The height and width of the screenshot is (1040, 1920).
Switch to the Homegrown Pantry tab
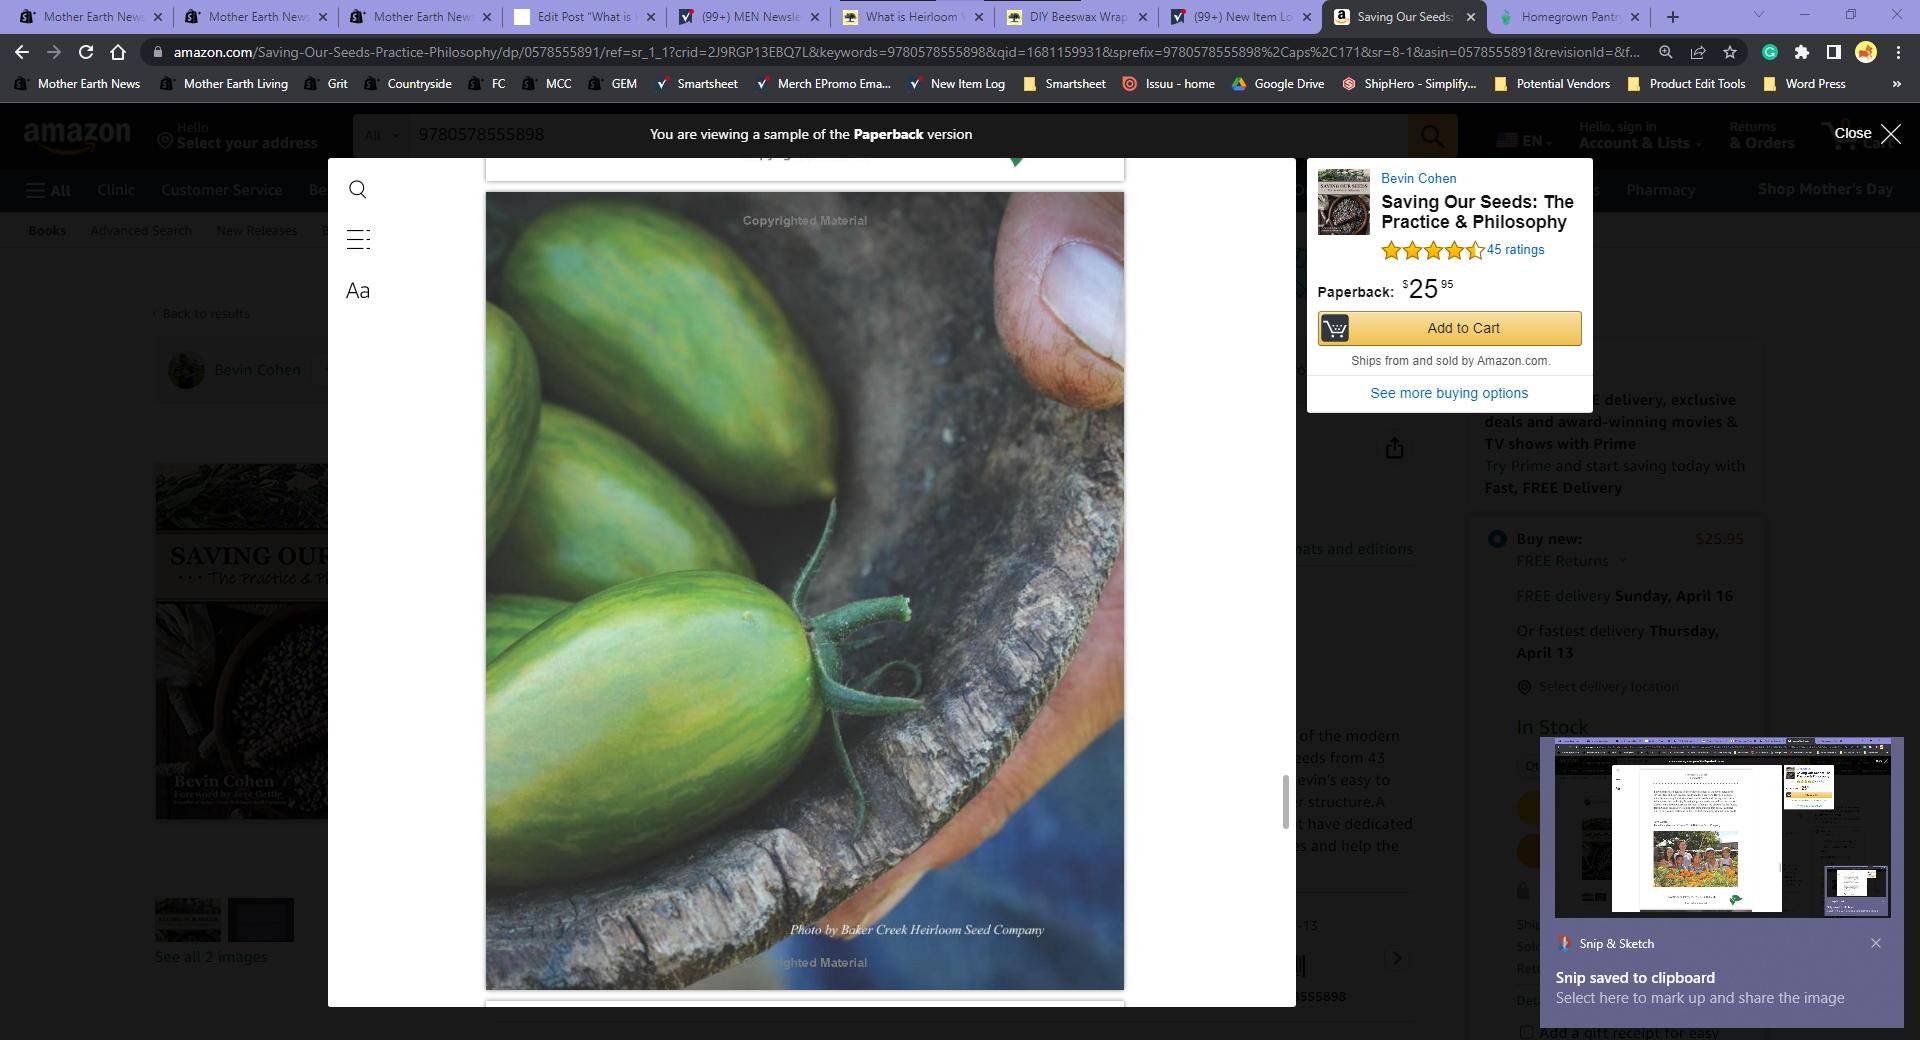[x=1571, y=17]
